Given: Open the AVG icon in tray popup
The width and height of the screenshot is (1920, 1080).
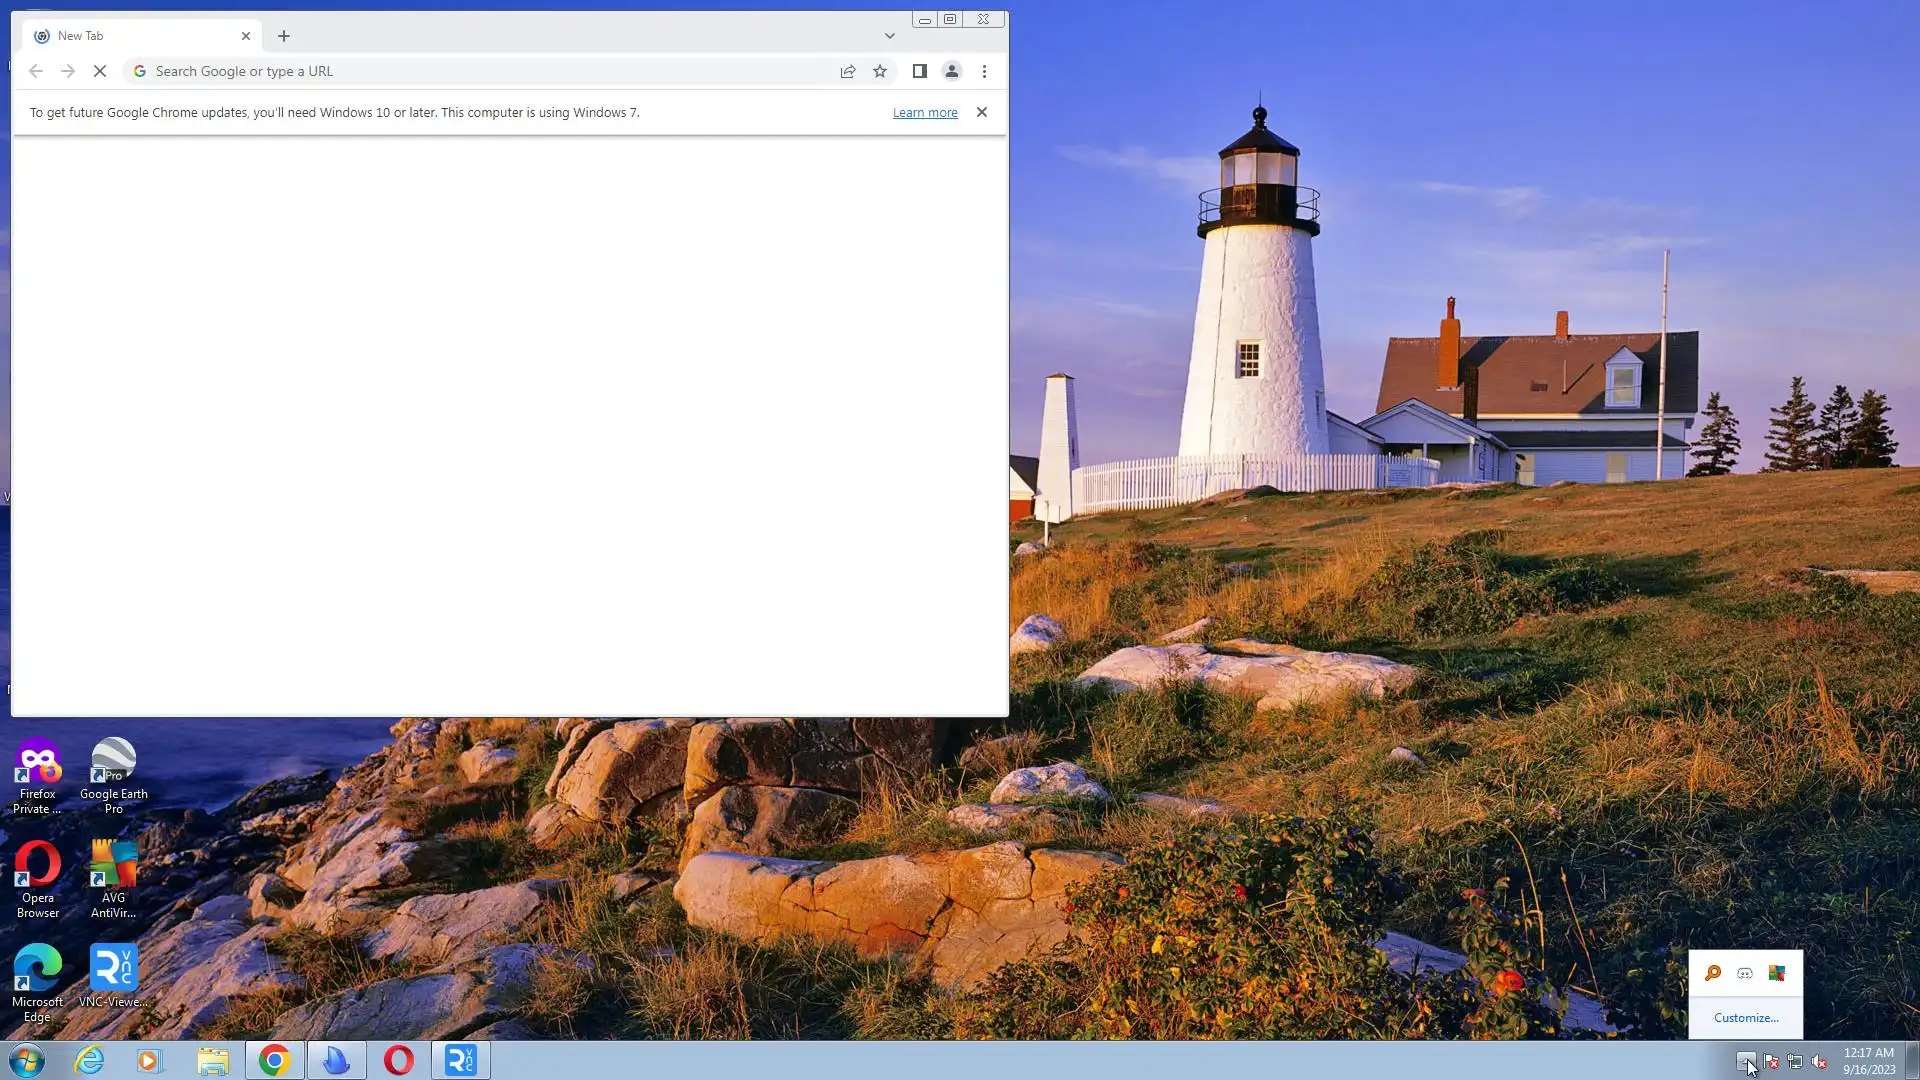Looking at the screenshot, I should tap(1777, 973).
